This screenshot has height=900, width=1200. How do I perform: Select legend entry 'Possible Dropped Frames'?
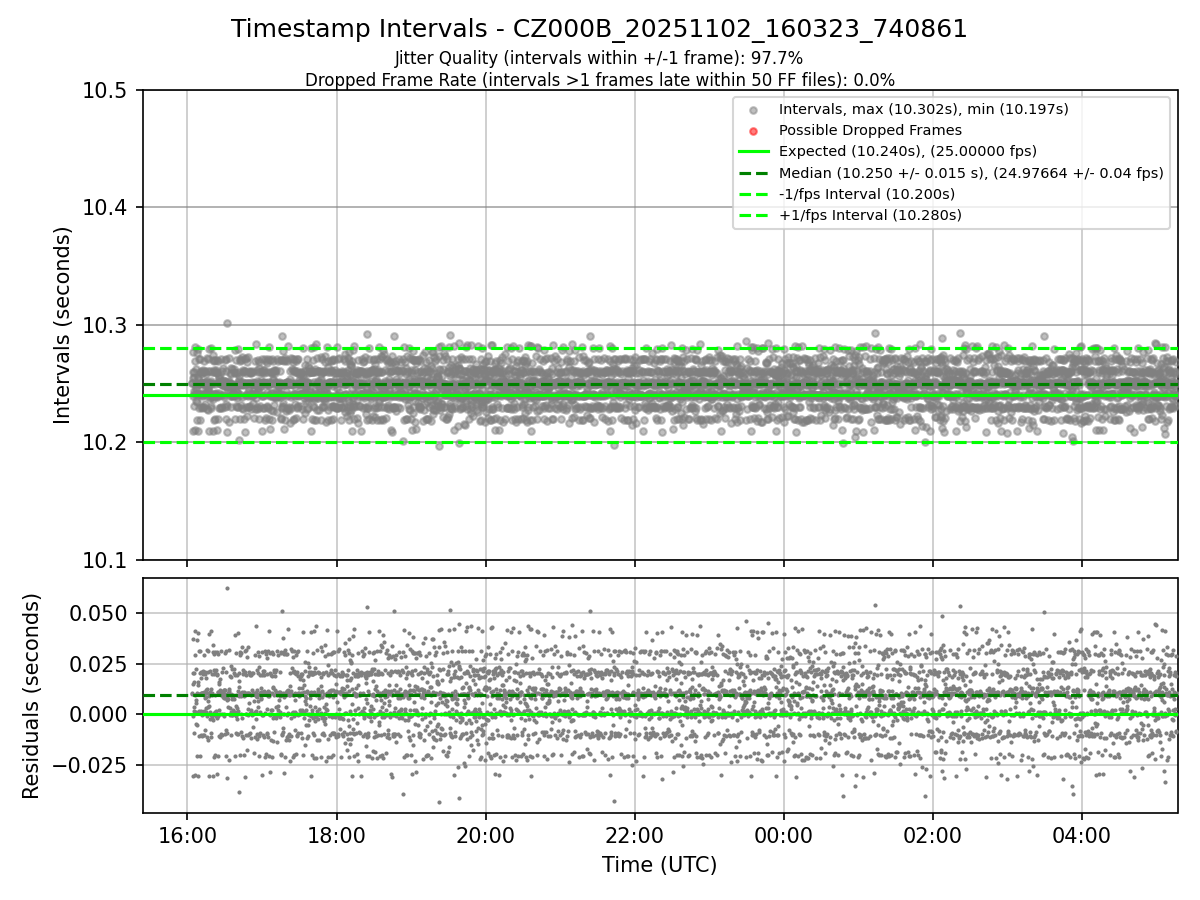pyautogui.click(x=870, y=130)
